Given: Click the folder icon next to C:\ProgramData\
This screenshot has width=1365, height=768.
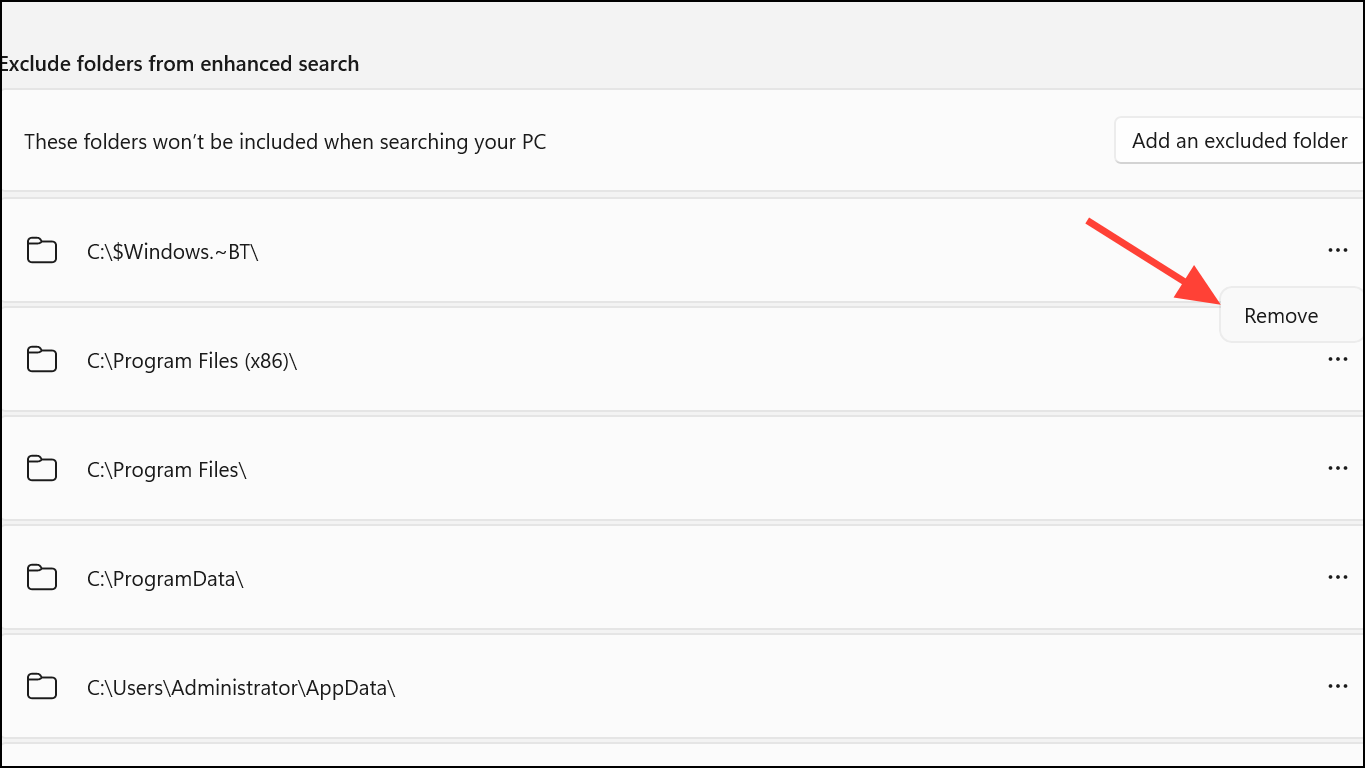Looking at the screenshot, I should coord(42,577).
